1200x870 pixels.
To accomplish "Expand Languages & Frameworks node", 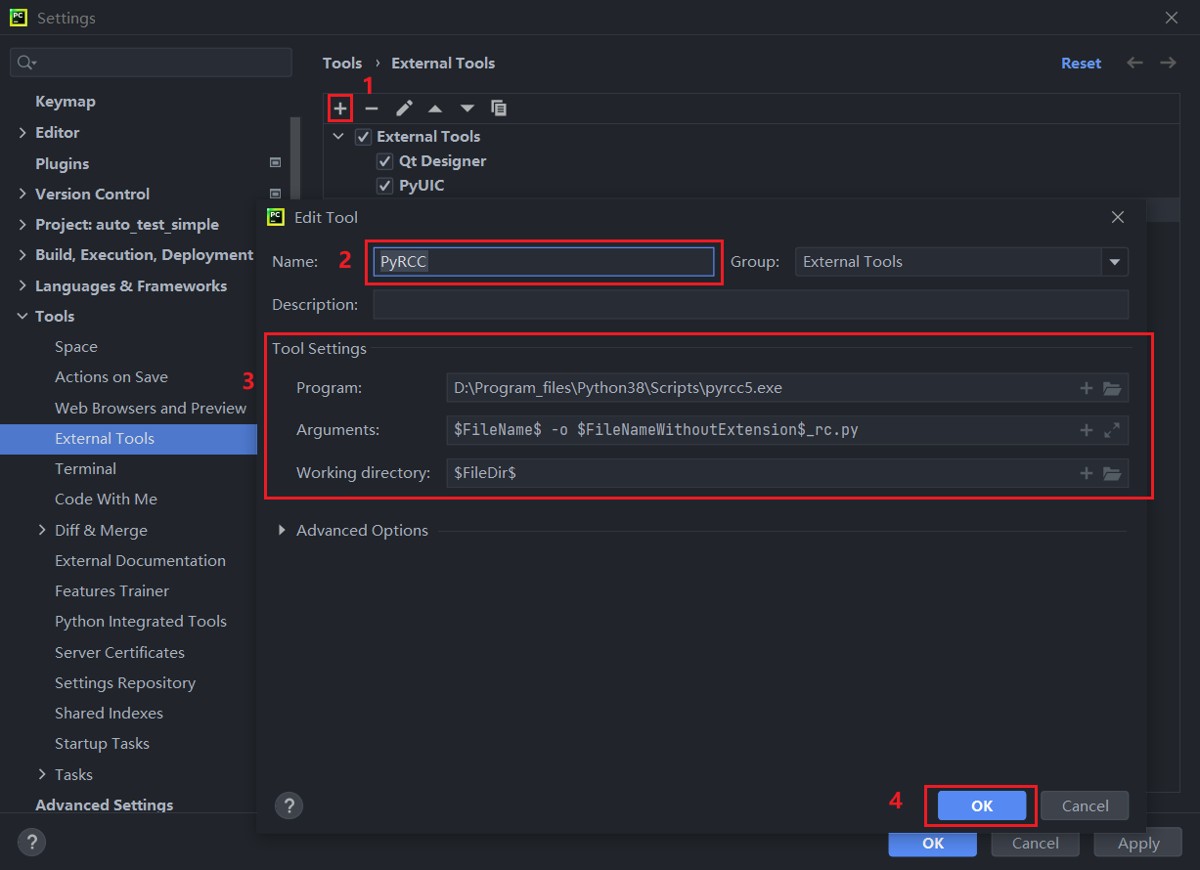I will pyautogui.click(x=23, y=286).
